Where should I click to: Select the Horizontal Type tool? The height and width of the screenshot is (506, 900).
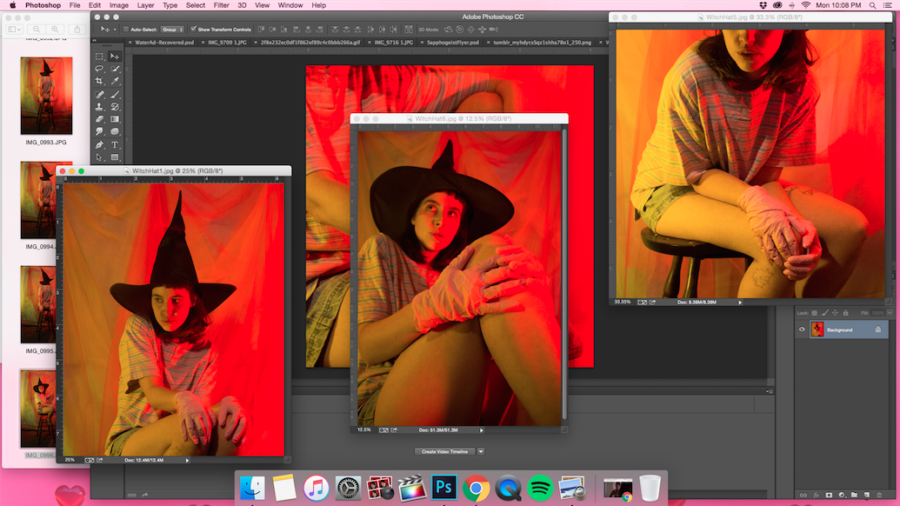pyautogui.click(x=114, y=145)
